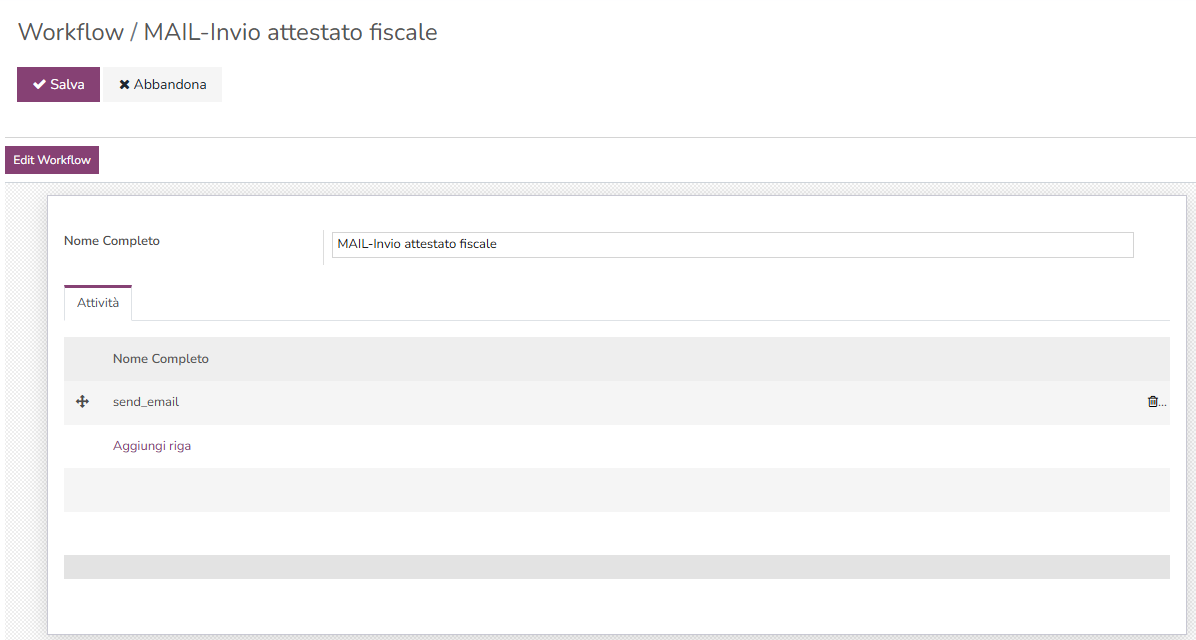Open the Attività tab
The height and width of the screenshot is (640, 1196).
(x=98, y=302)
